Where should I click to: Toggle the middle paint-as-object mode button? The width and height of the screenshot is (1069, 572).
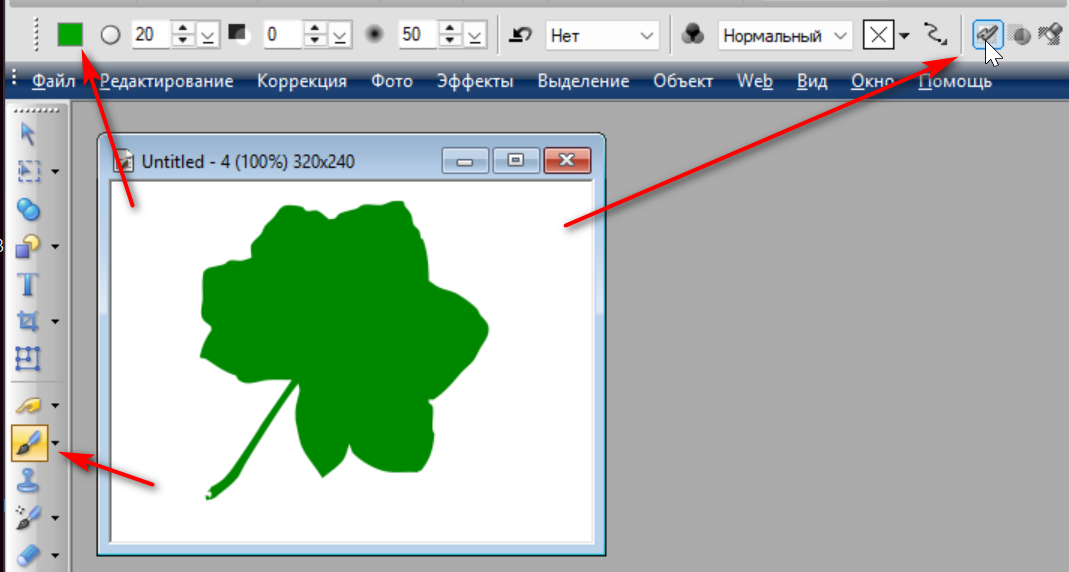tap(1020, 35)
